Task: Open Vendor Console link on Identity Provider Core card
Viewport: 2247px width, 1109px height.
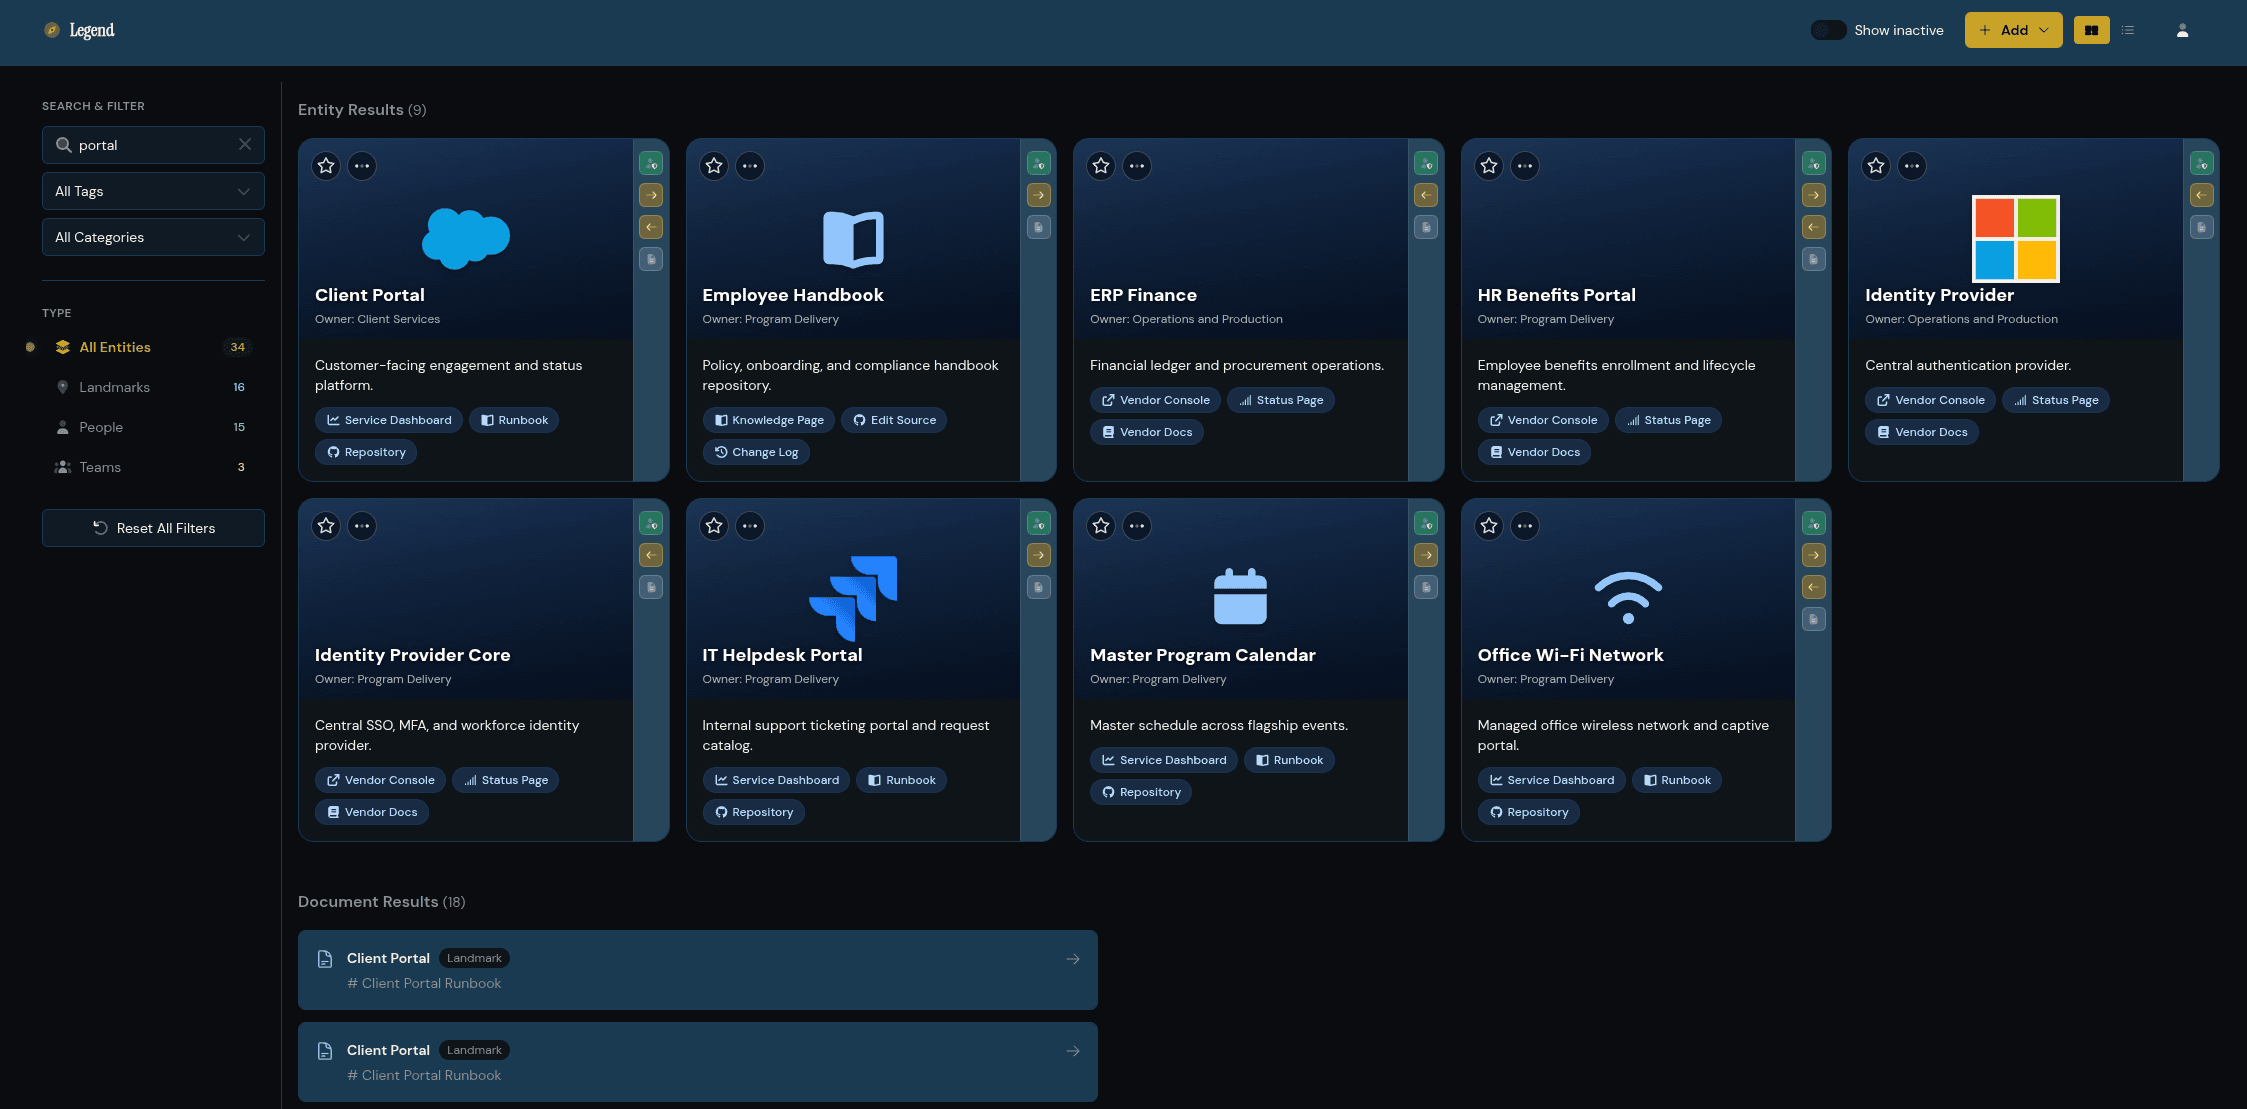Action: [x=379, y=780]
